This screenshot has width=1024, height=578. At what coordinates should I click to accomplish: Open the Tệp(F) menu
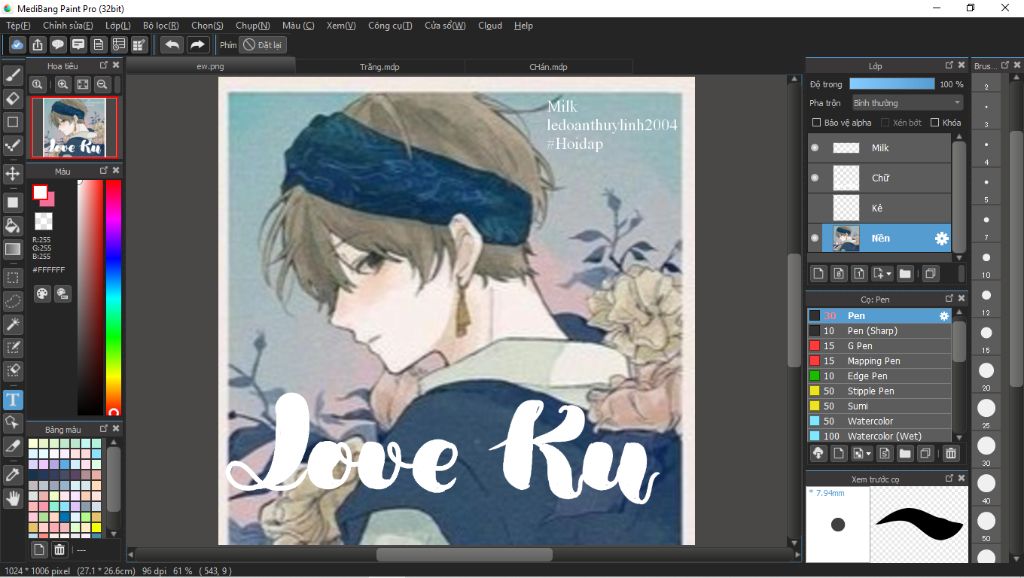[18, 25]
